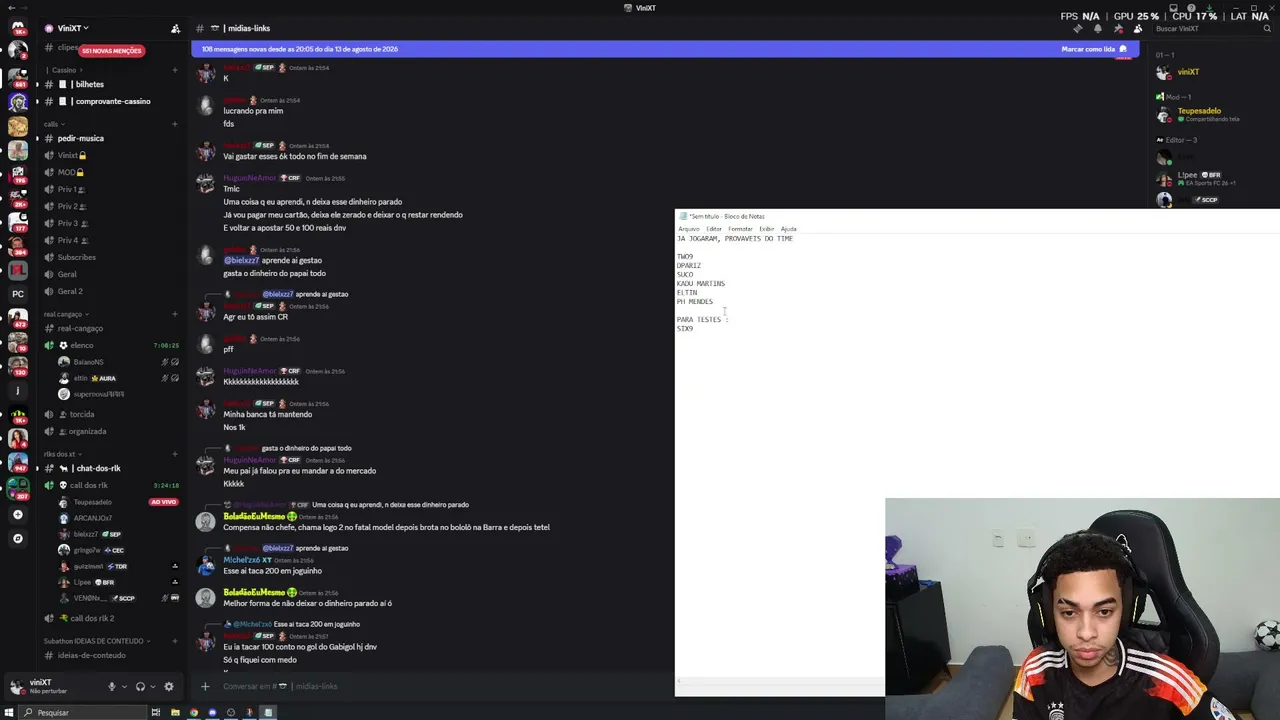Open notification settings bell icon
The height and width of the screenshot is (720, 1280).
tap(1097, 28)
